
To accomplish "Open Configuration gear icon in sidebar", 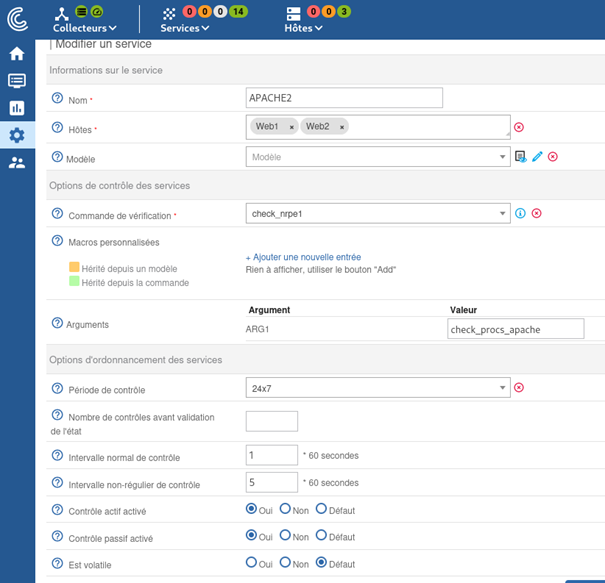I will pos(17,135).
